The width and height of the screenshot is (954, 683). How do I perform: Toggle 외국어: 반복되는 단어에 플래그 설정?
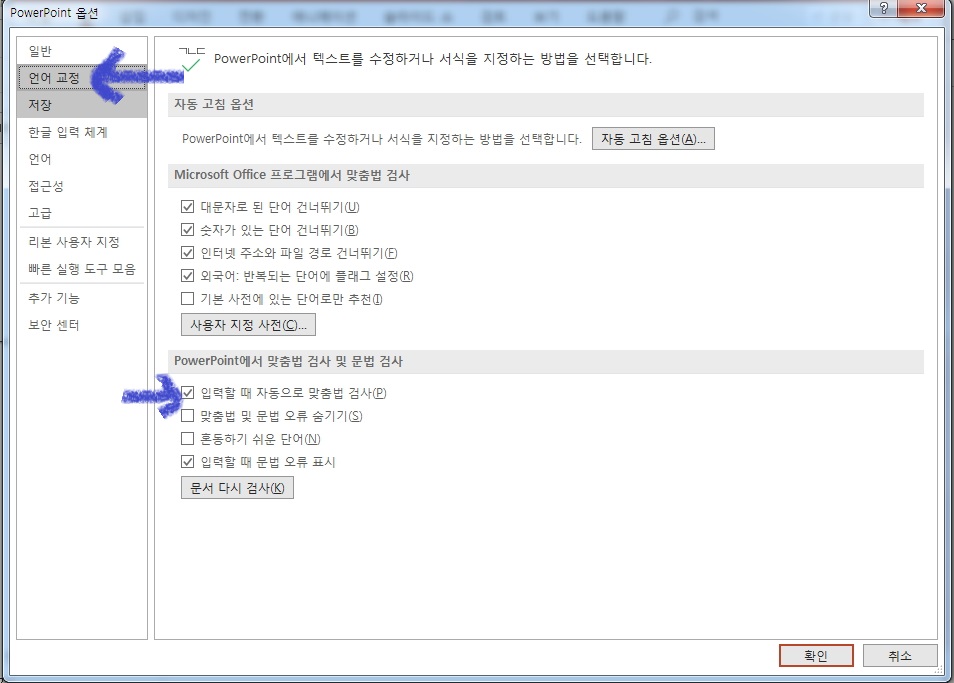tap(187, 276)
